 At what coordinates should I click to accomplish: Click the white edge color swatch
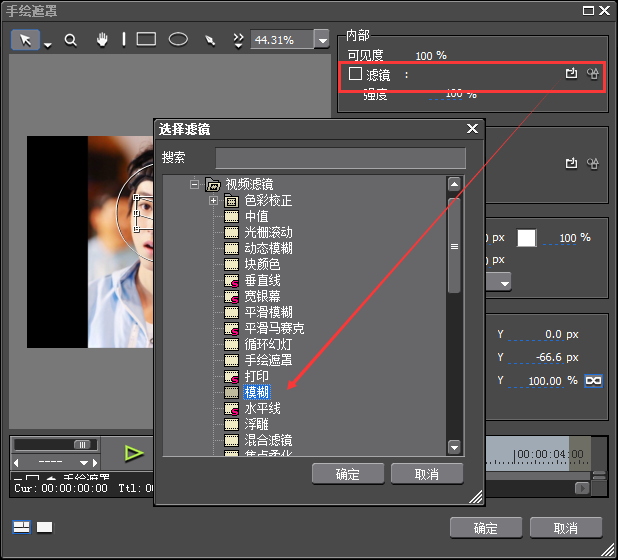click(x=527, y=238)
